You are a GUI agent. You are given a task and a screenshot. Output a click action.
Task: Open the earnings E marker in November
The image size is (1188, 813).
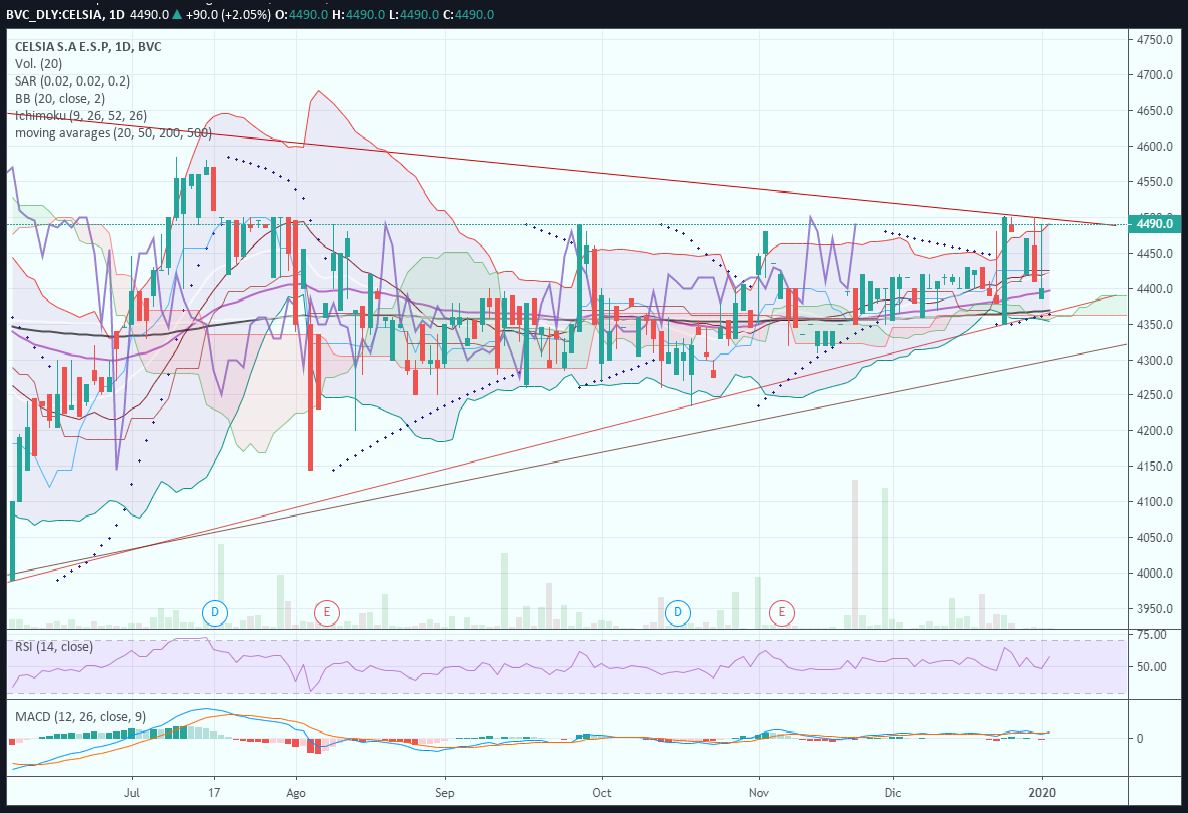[782, 612]
